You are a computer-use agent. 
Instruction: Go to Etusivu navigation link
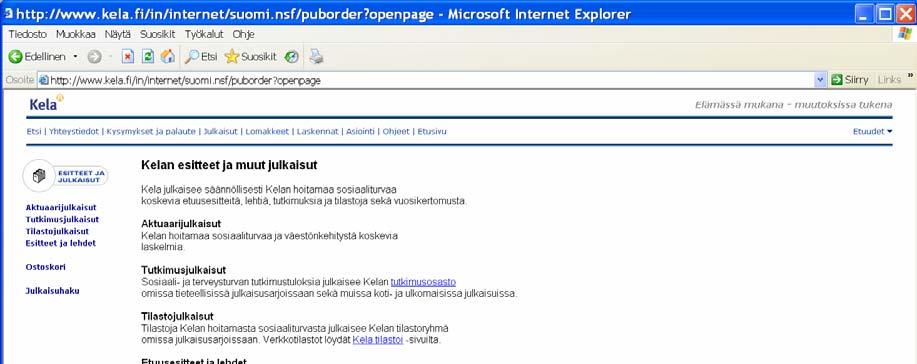[432, 132]
